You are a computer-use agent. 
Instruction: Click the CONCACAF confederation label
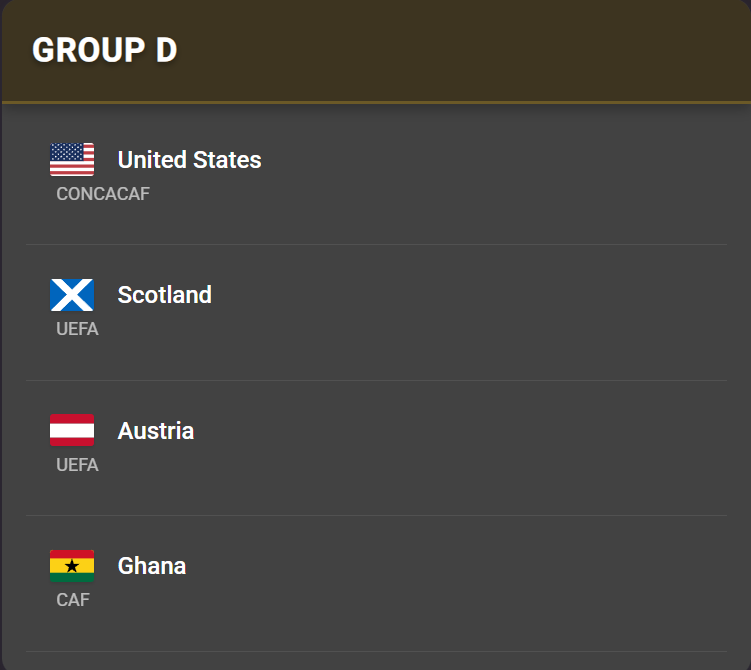[102, 194]
